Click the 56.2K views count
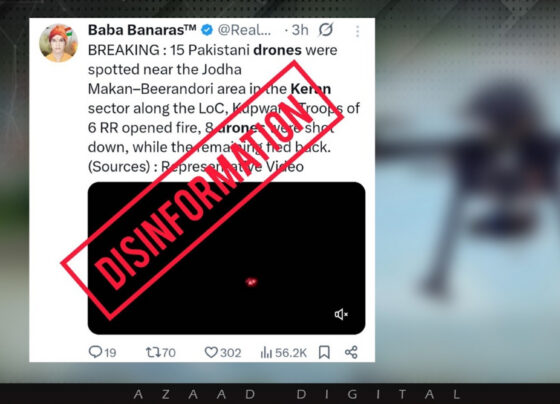 point(291,353)
